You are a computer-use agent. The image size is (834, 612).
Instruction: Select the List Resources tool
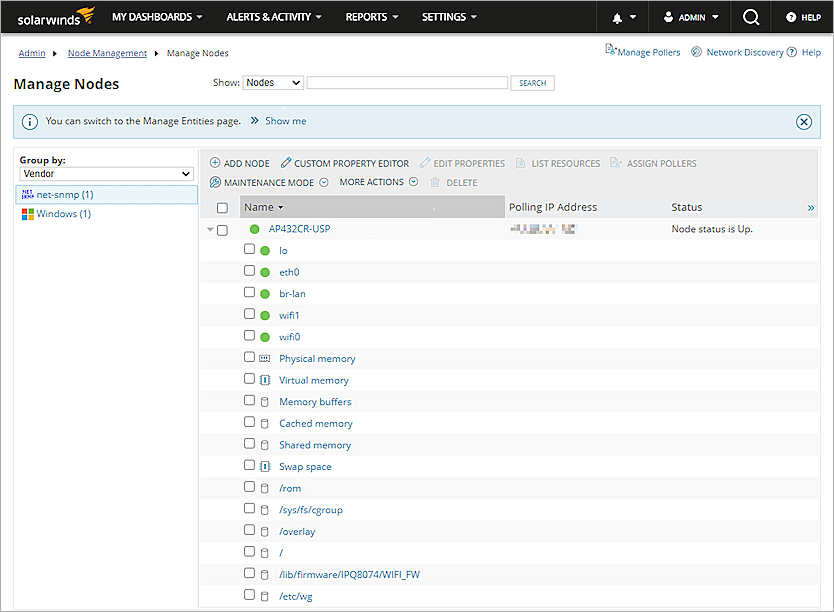(558, 163)
